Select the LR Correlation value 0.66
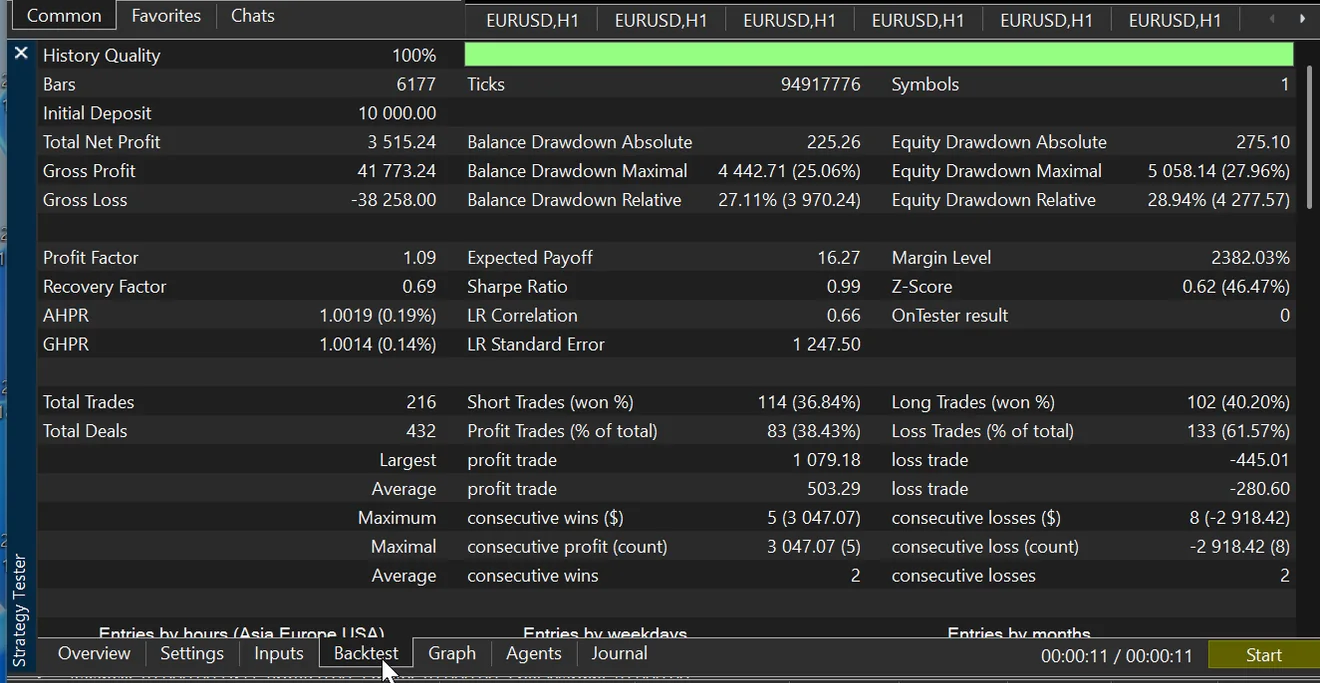Viewport: 1320px width, 683px height. tap(843, 316)
